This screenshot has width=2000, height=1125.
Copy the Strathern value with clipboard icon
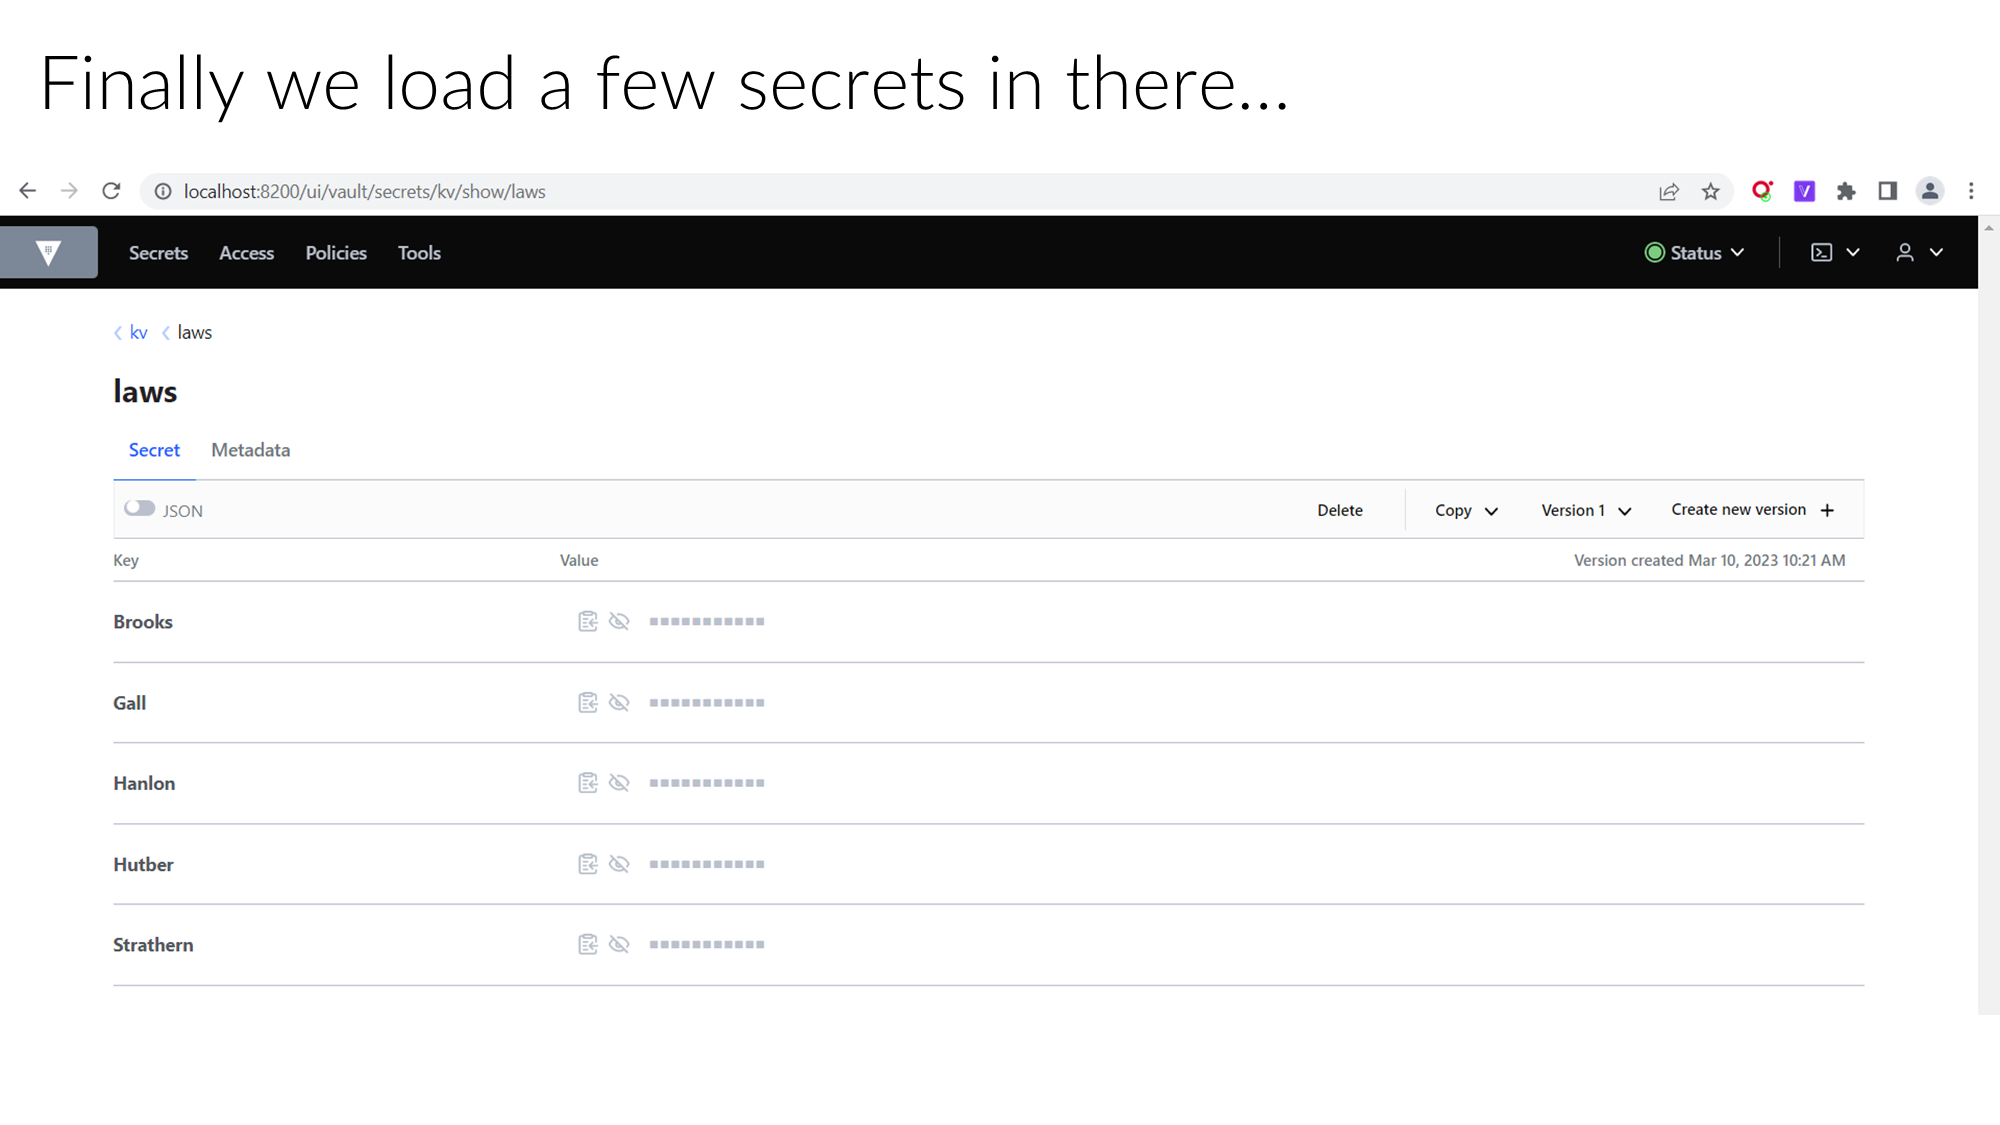(588, 945)
